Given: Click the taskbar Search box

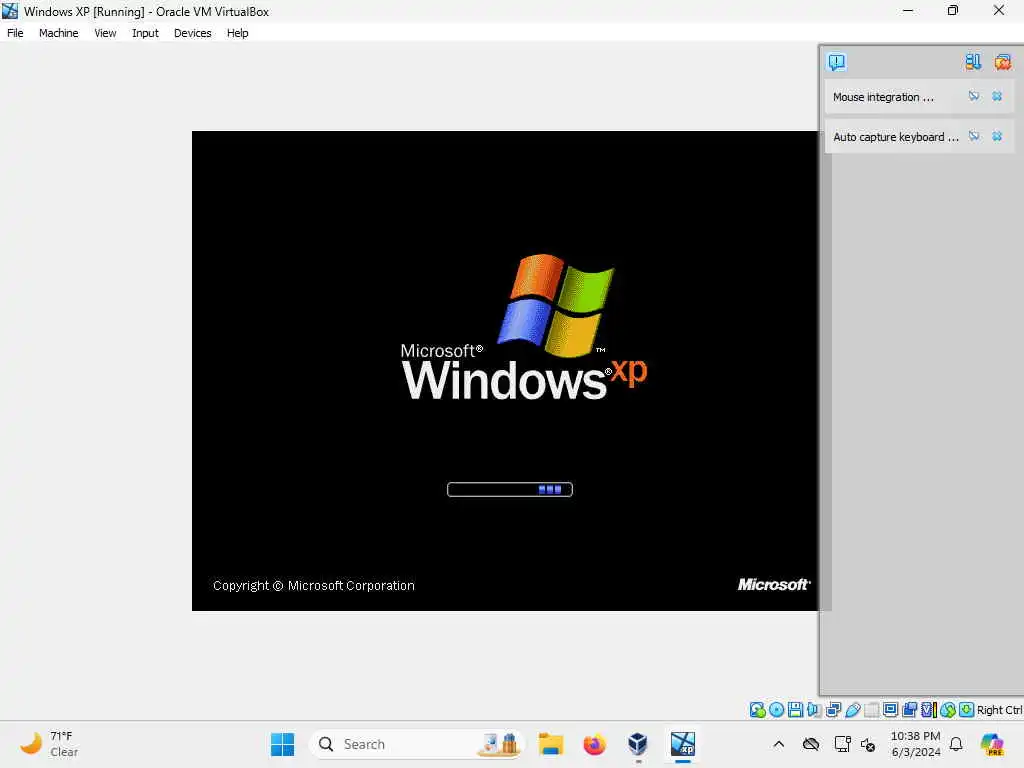Looking at the screenshot, I should coord(417,744).
